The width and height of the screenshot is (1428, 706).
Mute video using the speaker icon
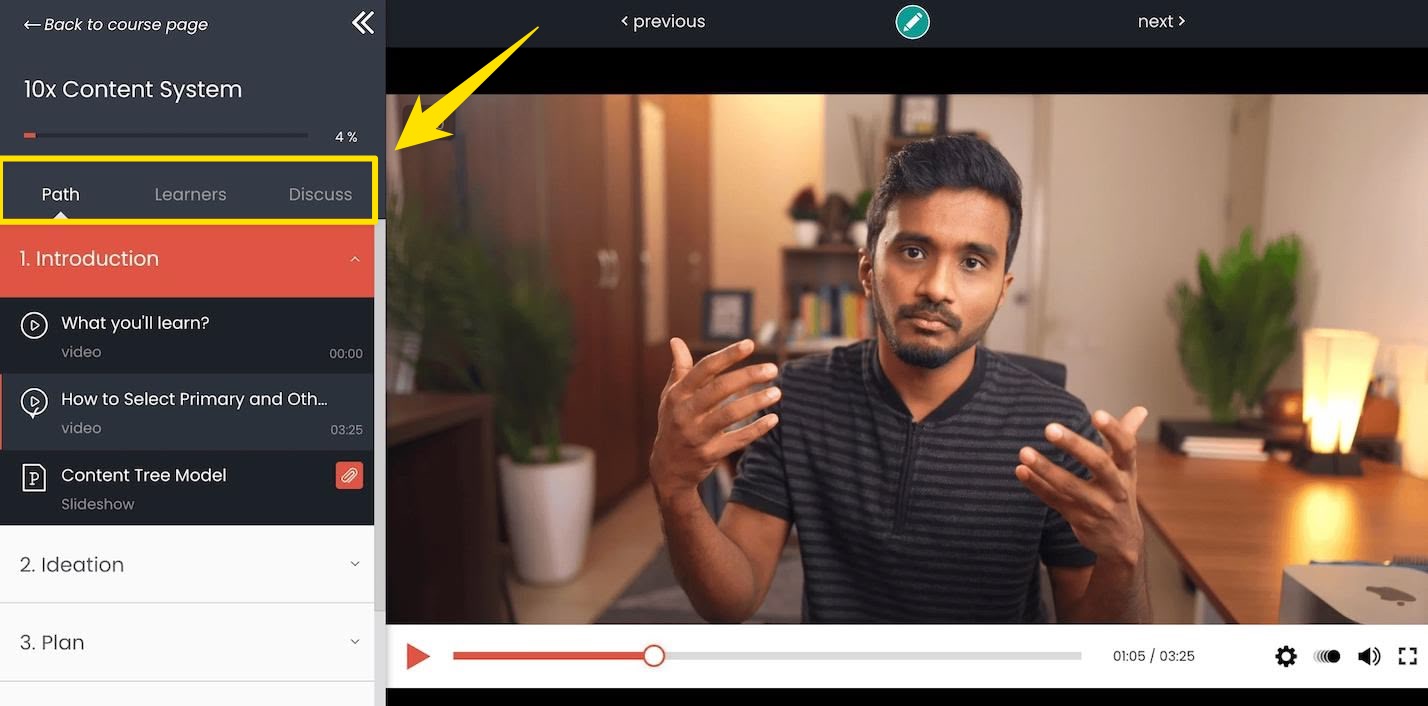(1368, 656)
